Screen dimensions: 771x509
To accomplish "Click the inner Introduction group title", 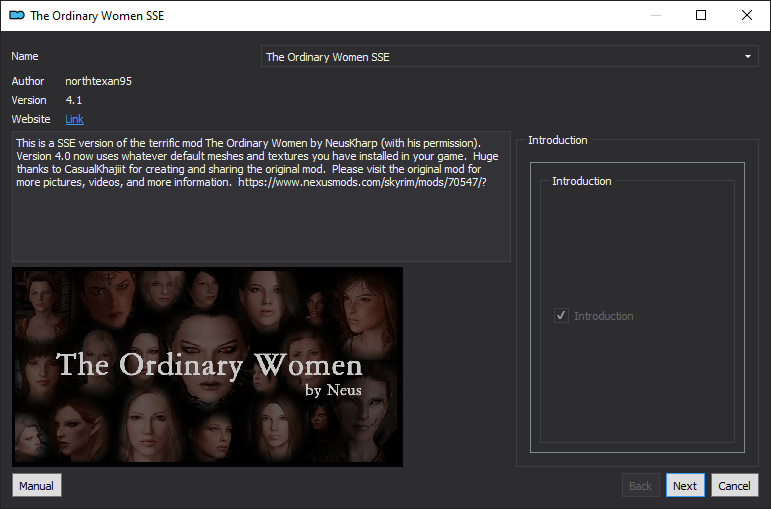I will [x=582, y=181].
